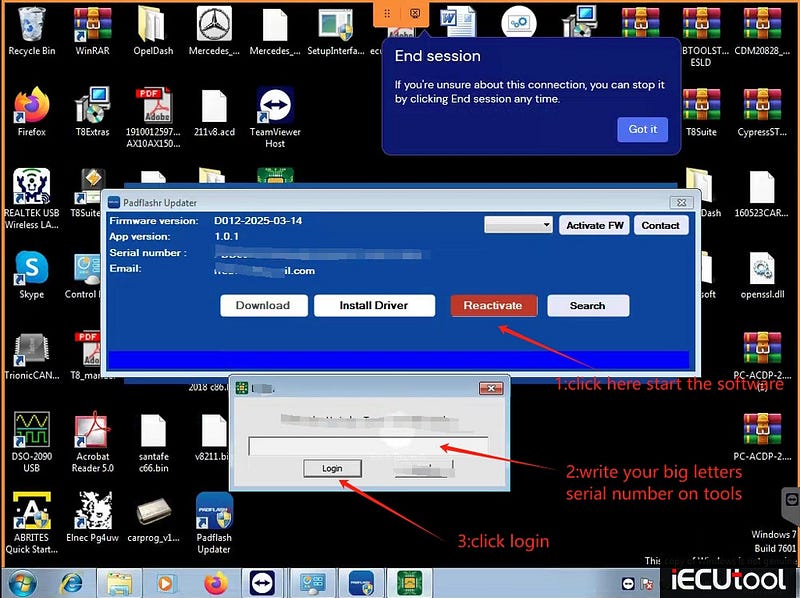The width and height of the screenshot is (800, 598).
Task: Close the small login dialog
Action: [491, 388]
